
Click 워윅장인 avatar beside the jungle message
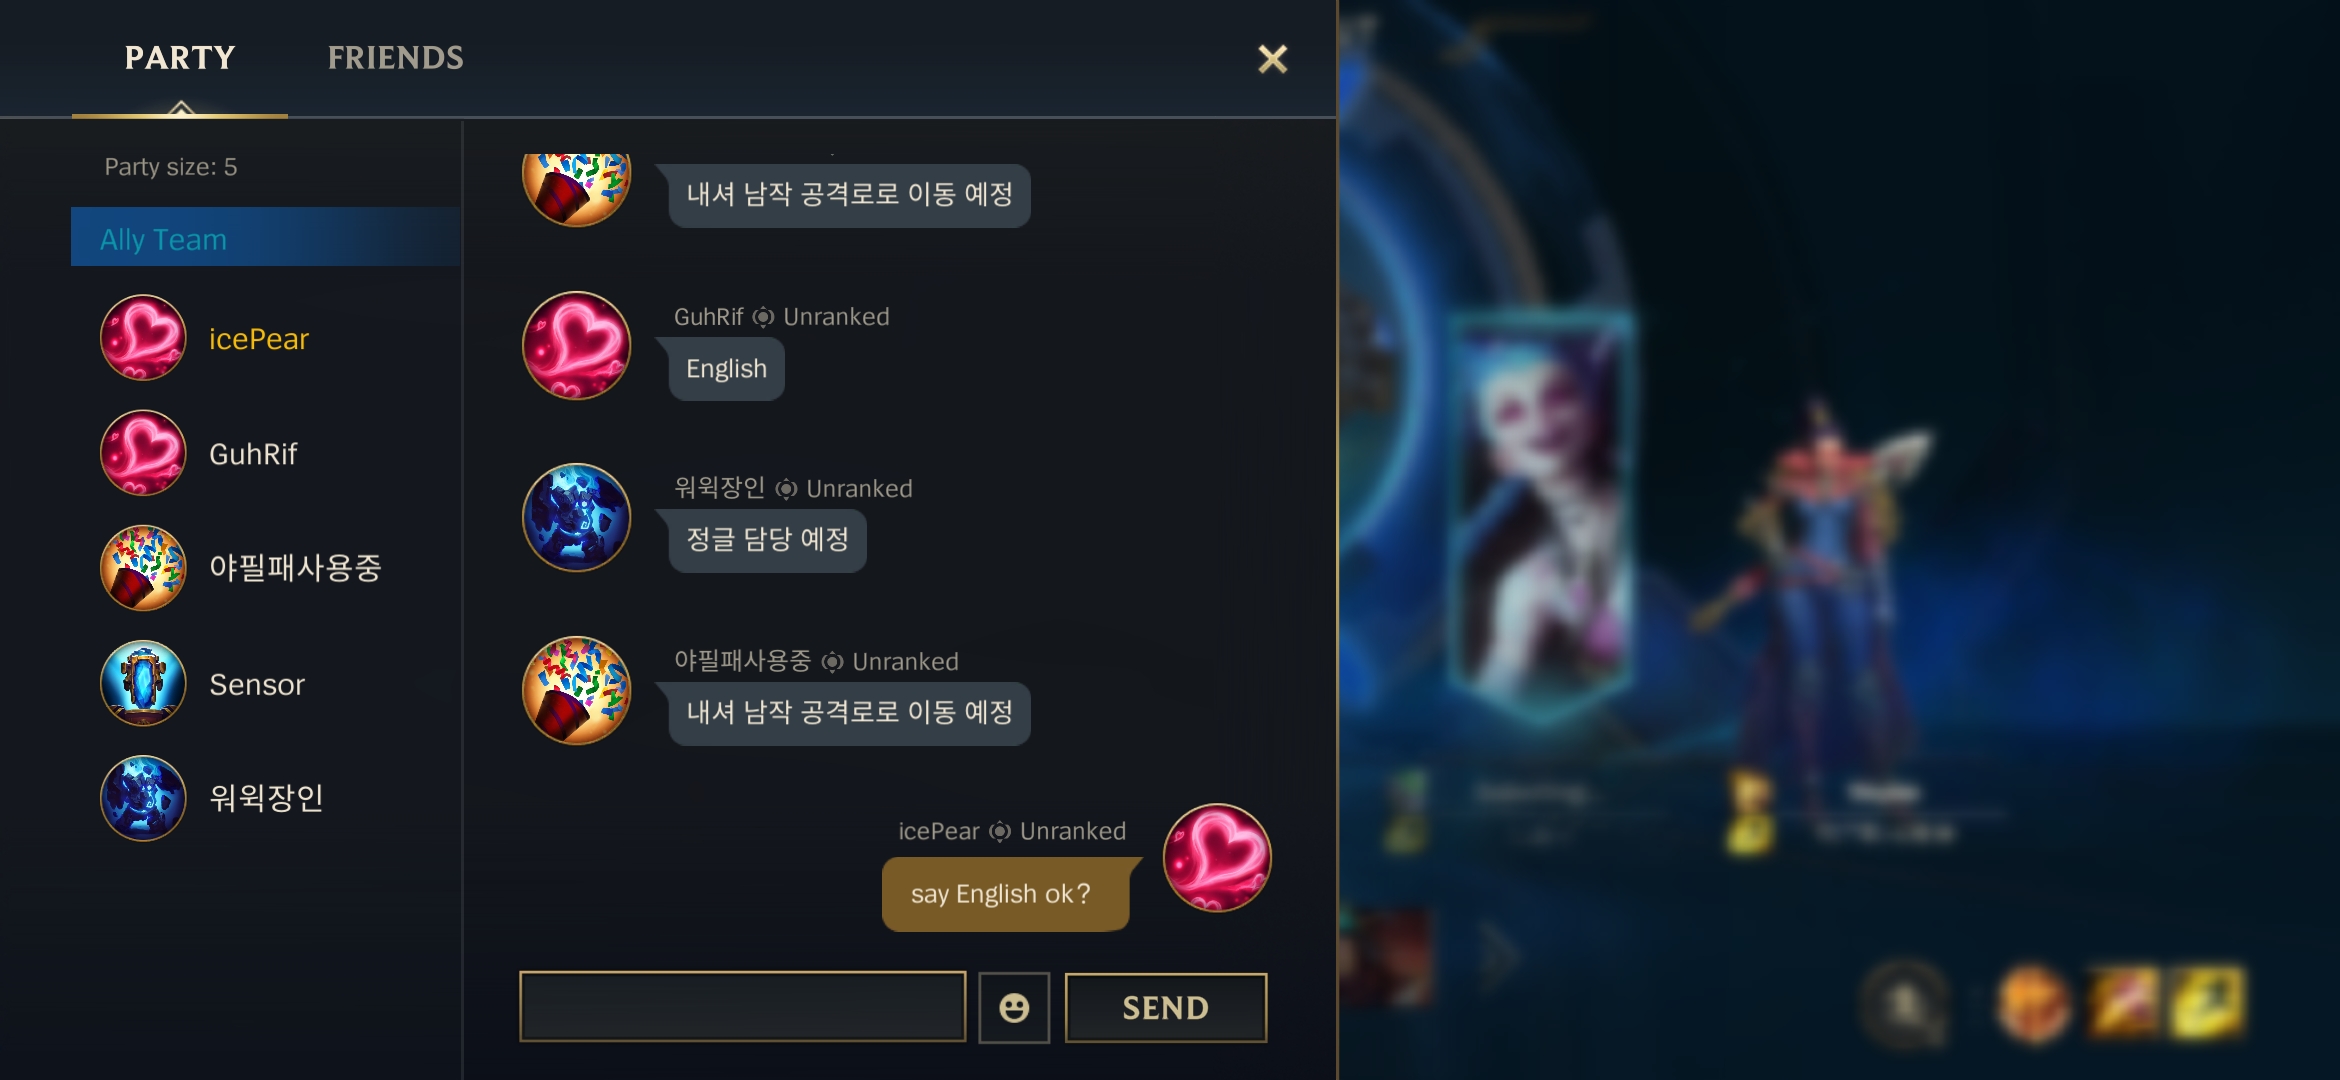click(x=577, y=517)
